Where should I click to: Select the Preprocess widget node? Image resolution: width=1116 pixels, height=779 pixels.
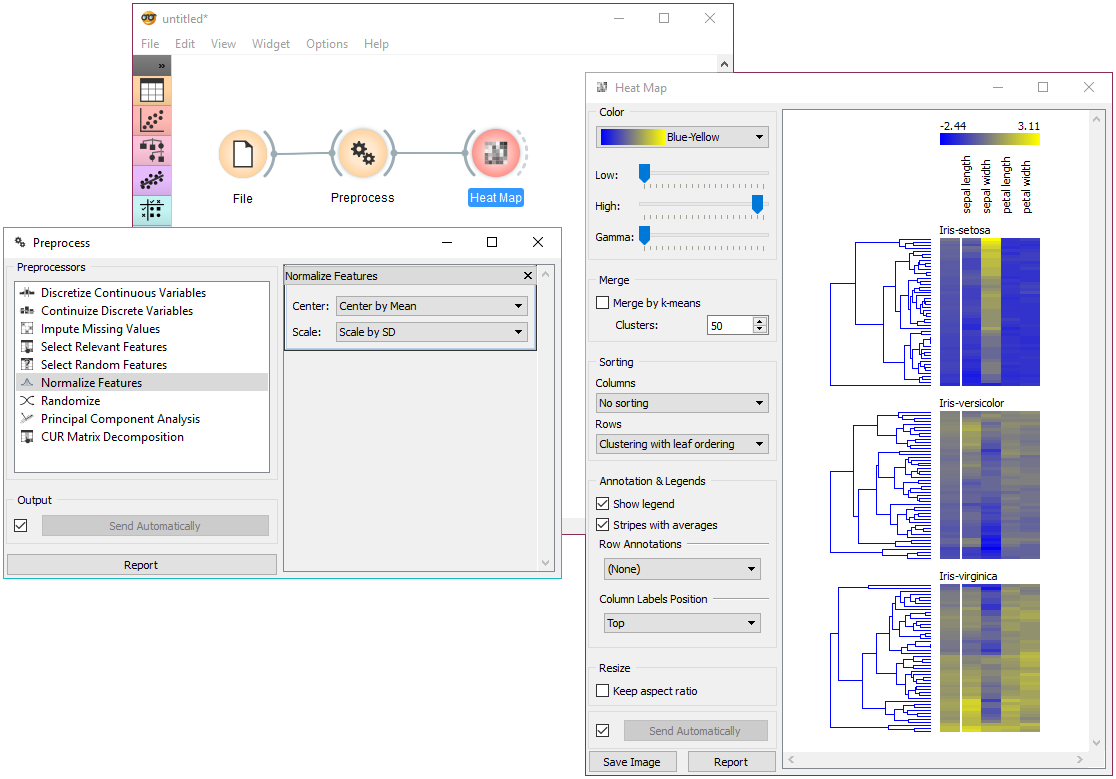click(x=363, y=154)
